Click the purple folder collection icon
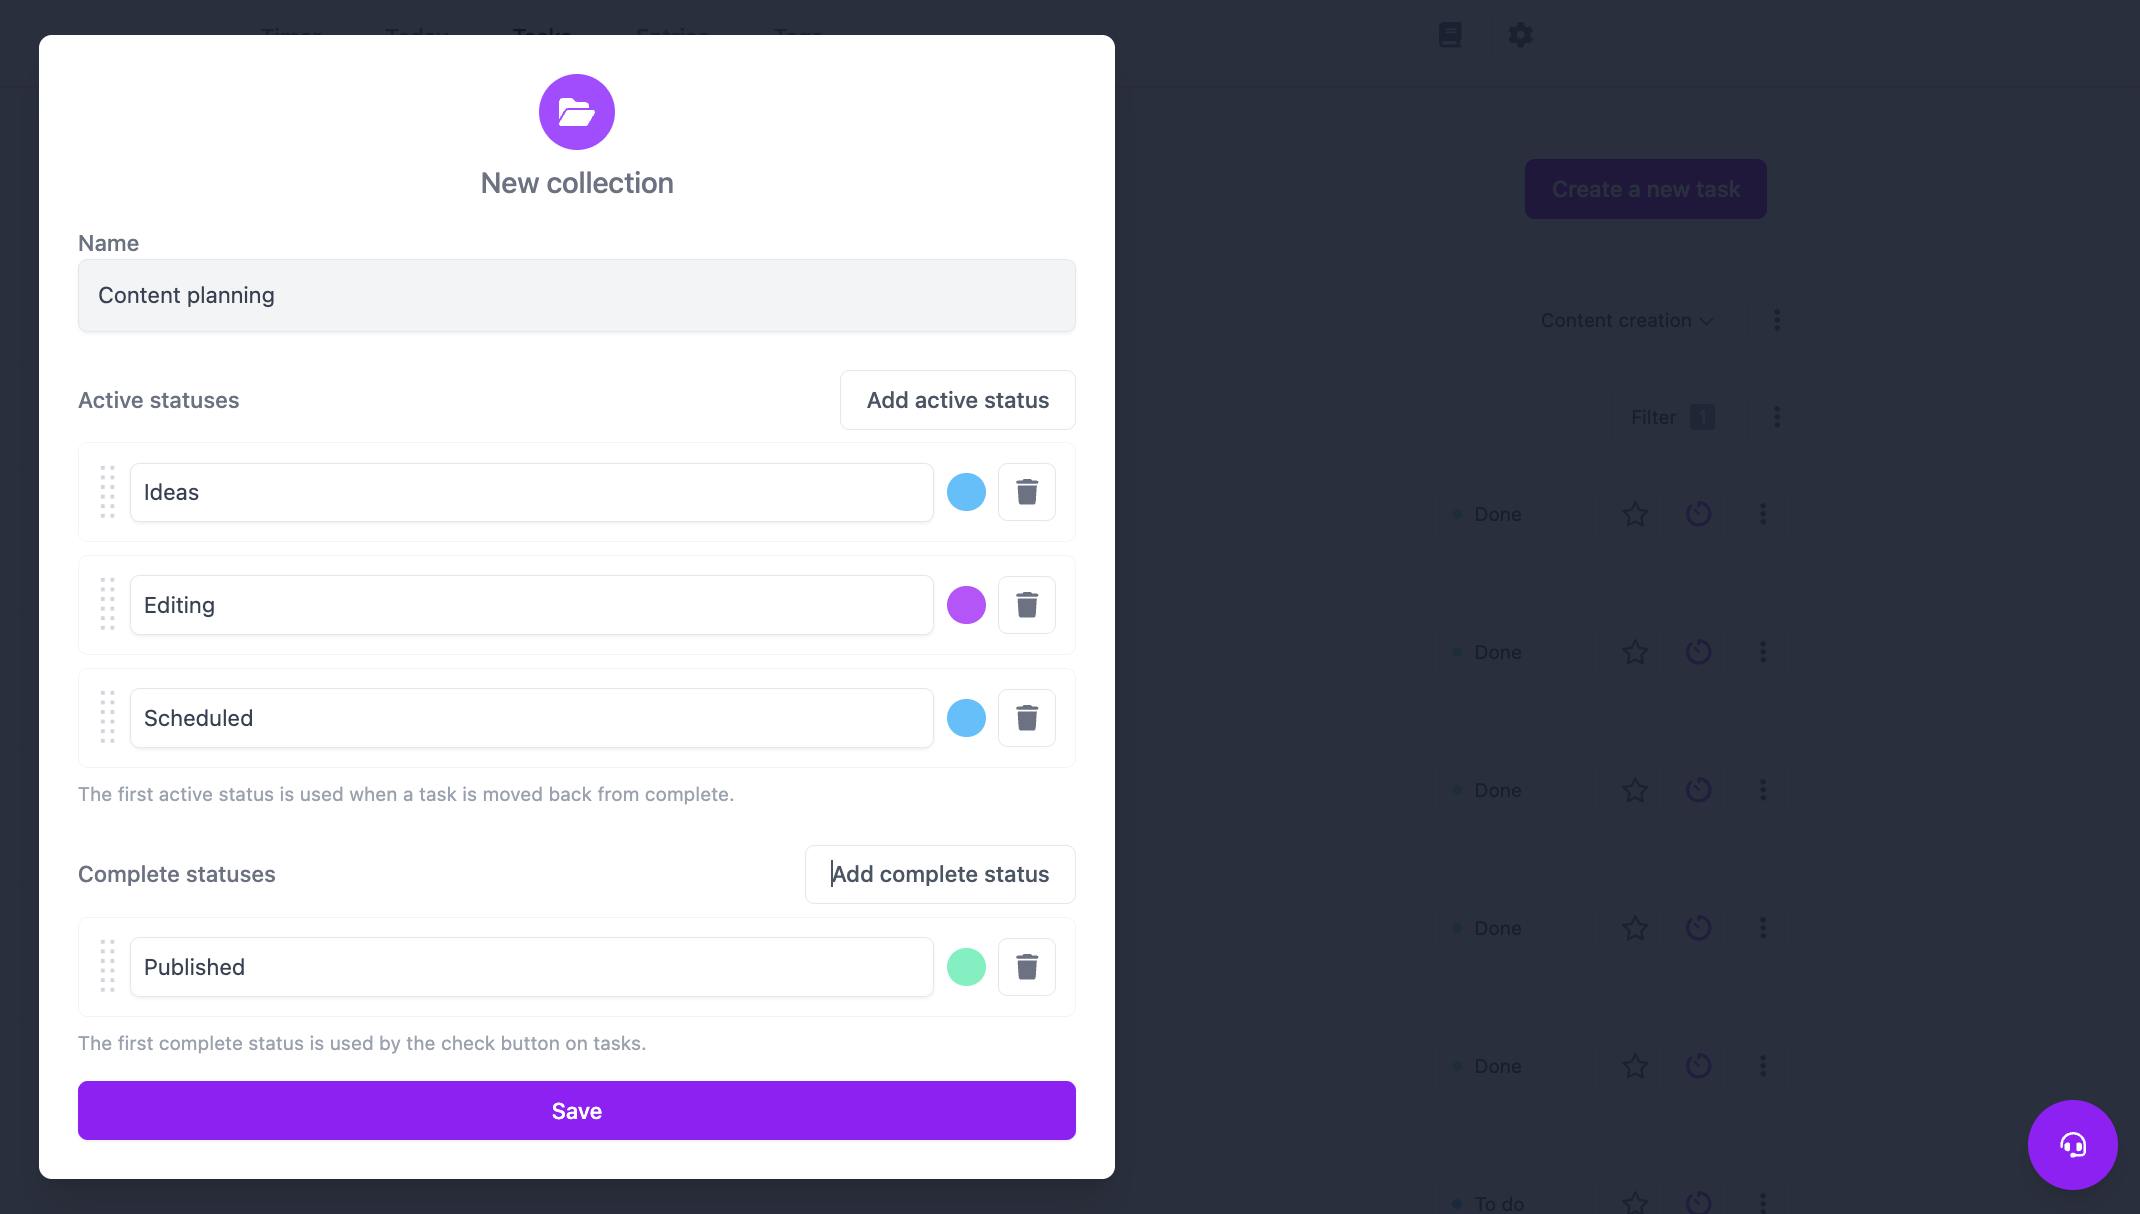 (x=577, y=112)
